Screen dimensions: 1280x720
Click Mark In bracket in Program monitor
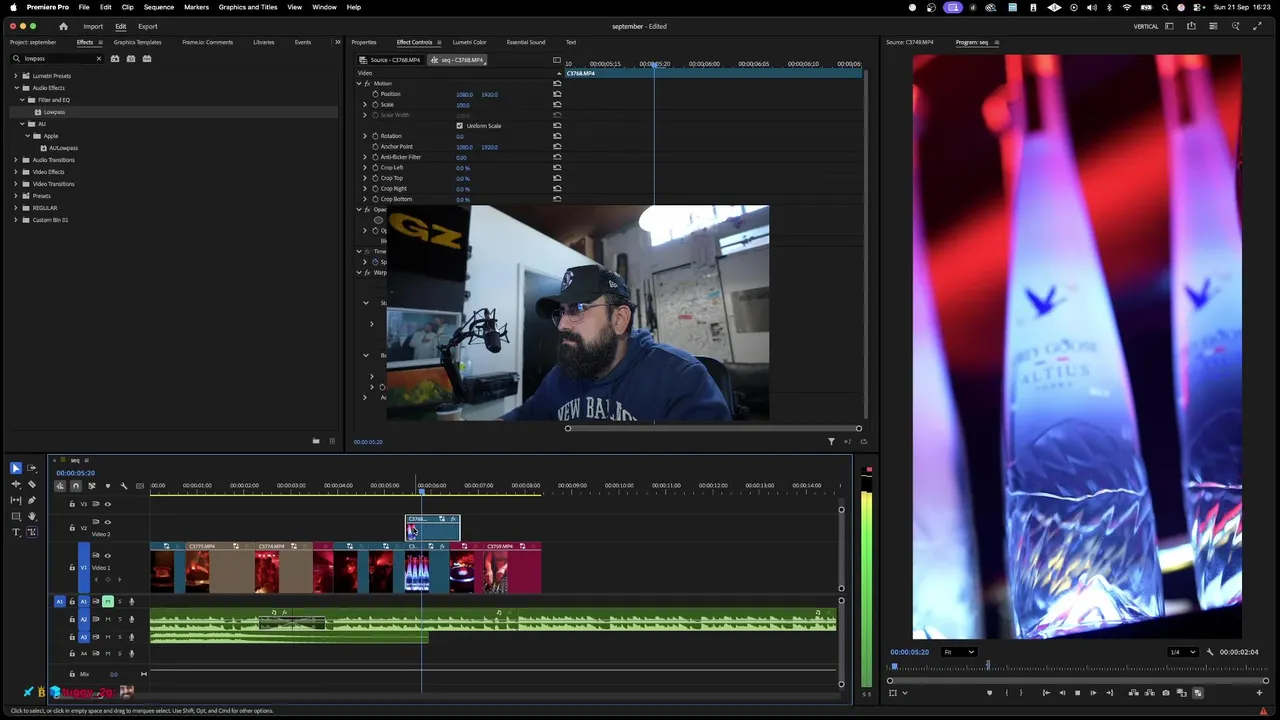coord(1007,692)
